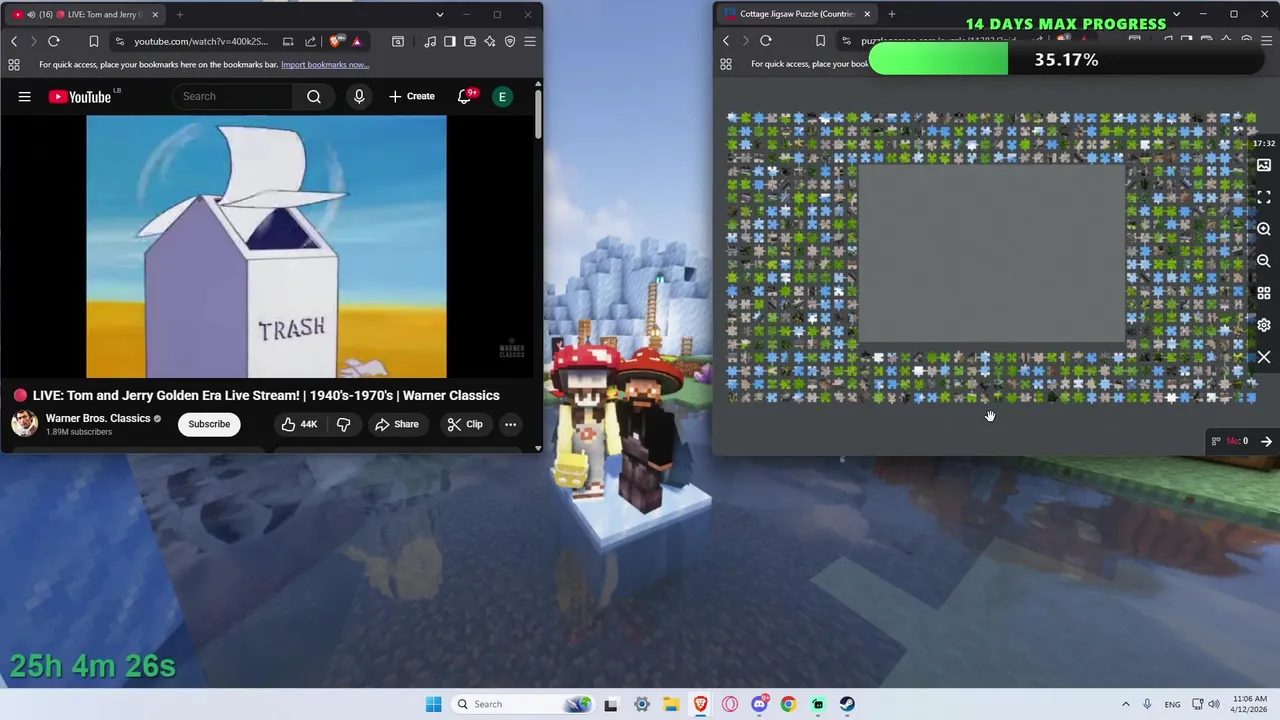Show hidden icons in the system tray
Viewport: 1280px width, 720px height.
click(1125, 704)
